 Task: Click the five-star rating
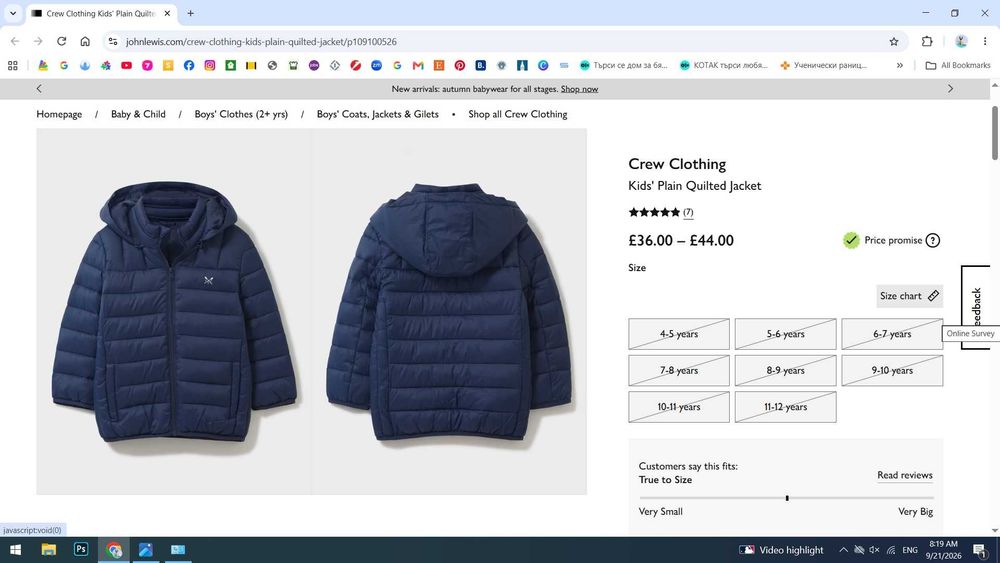[x=654, y=212]
